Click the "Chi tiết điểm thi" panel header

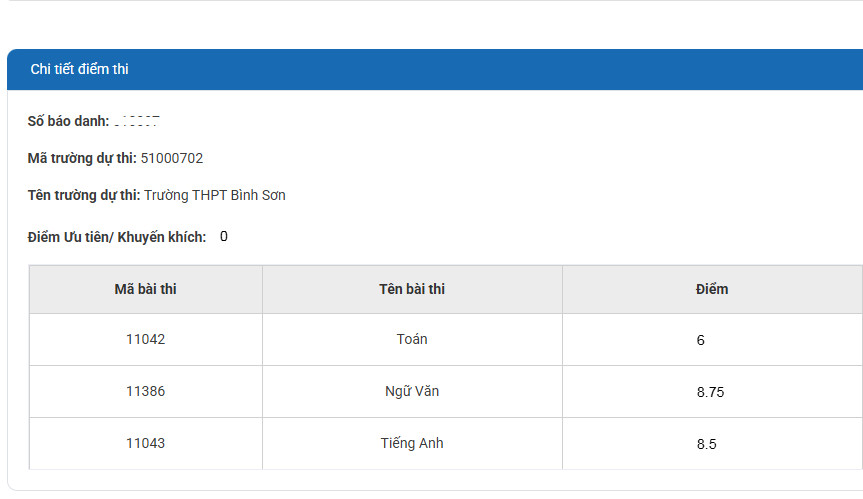coord(79,69)
